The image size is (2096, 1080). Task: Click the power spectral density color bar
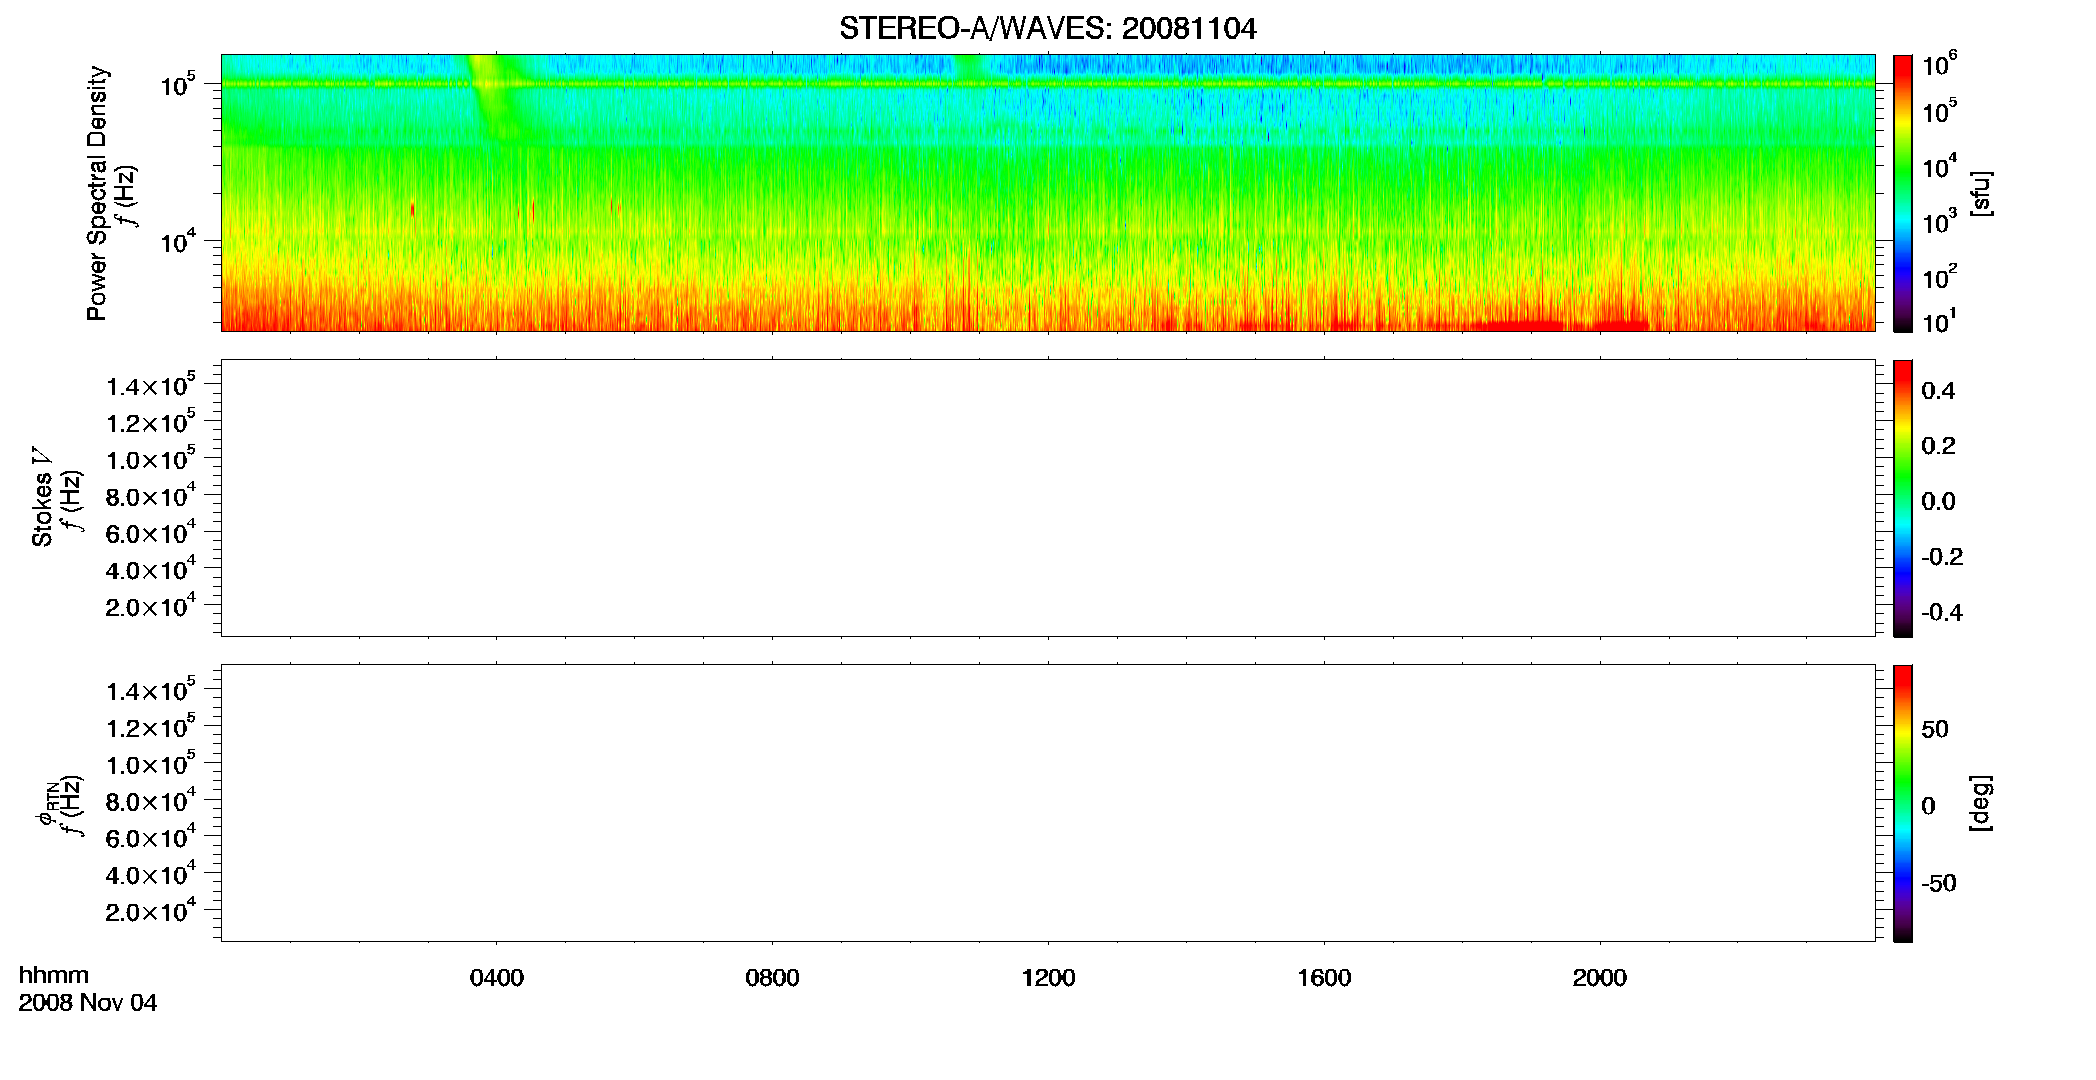point(1903,193)
